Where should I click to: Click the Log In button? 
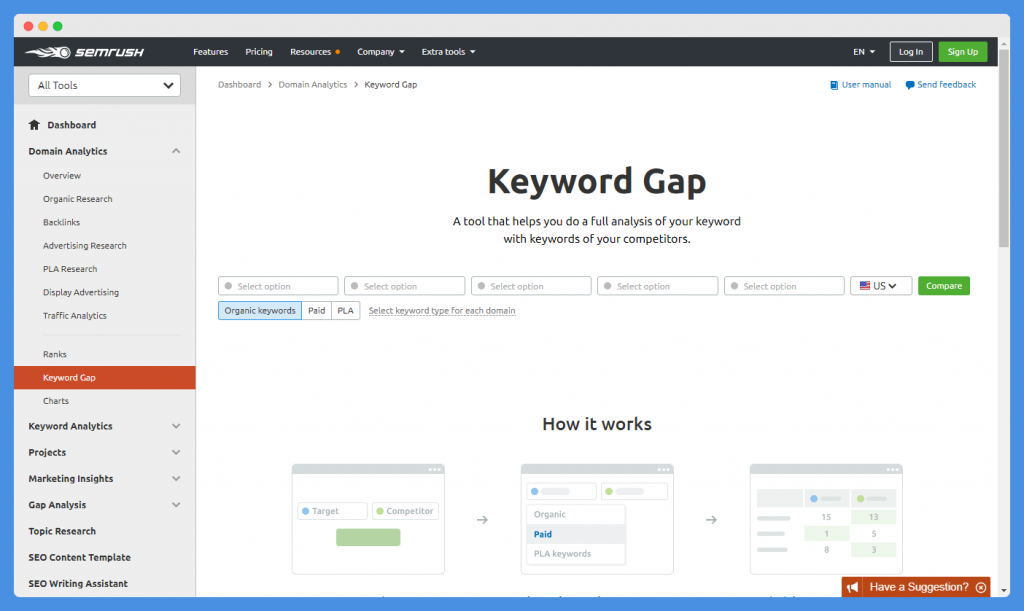coord(911,52)
